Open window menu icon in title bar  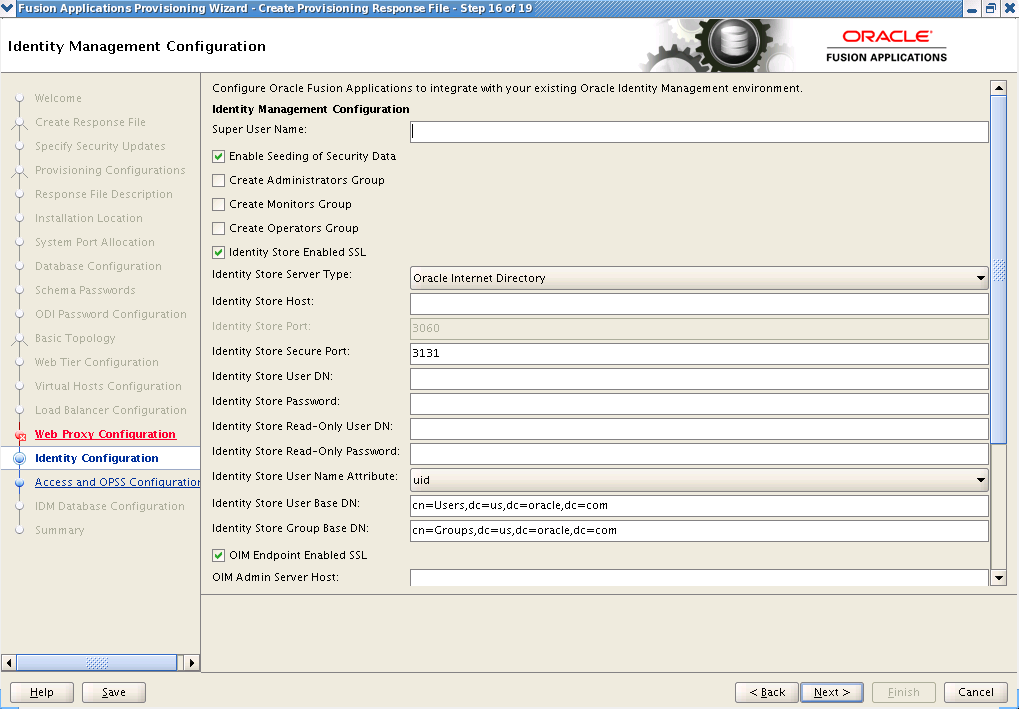point(7,8)
